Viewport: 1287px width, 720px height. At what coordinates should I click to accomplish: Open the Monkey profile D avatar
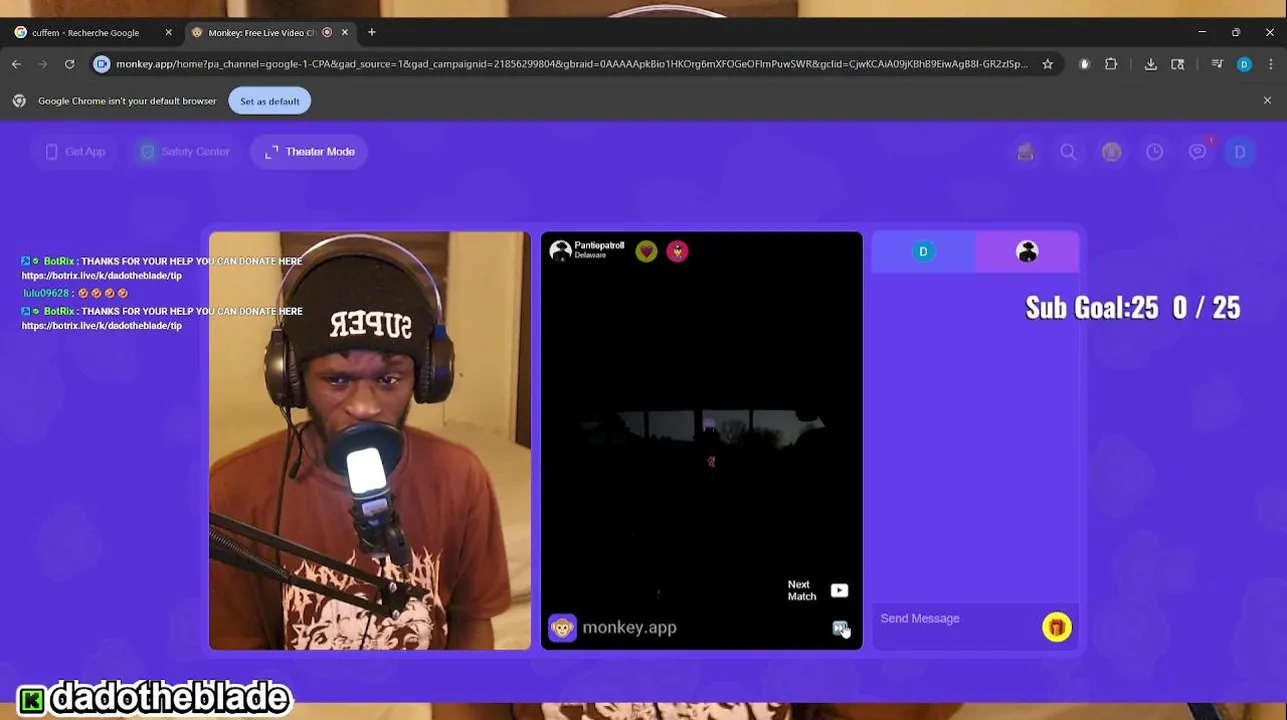[x=1240, y=152]
